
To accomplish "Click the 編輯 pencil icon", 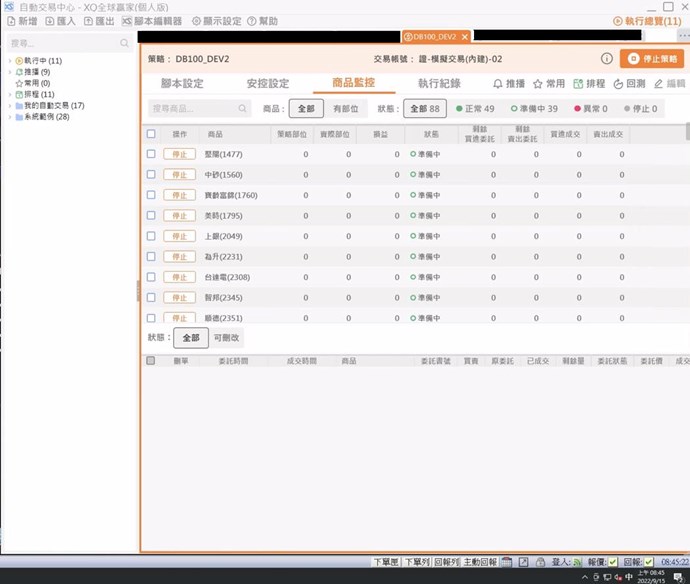I will (x=658, y=84).
